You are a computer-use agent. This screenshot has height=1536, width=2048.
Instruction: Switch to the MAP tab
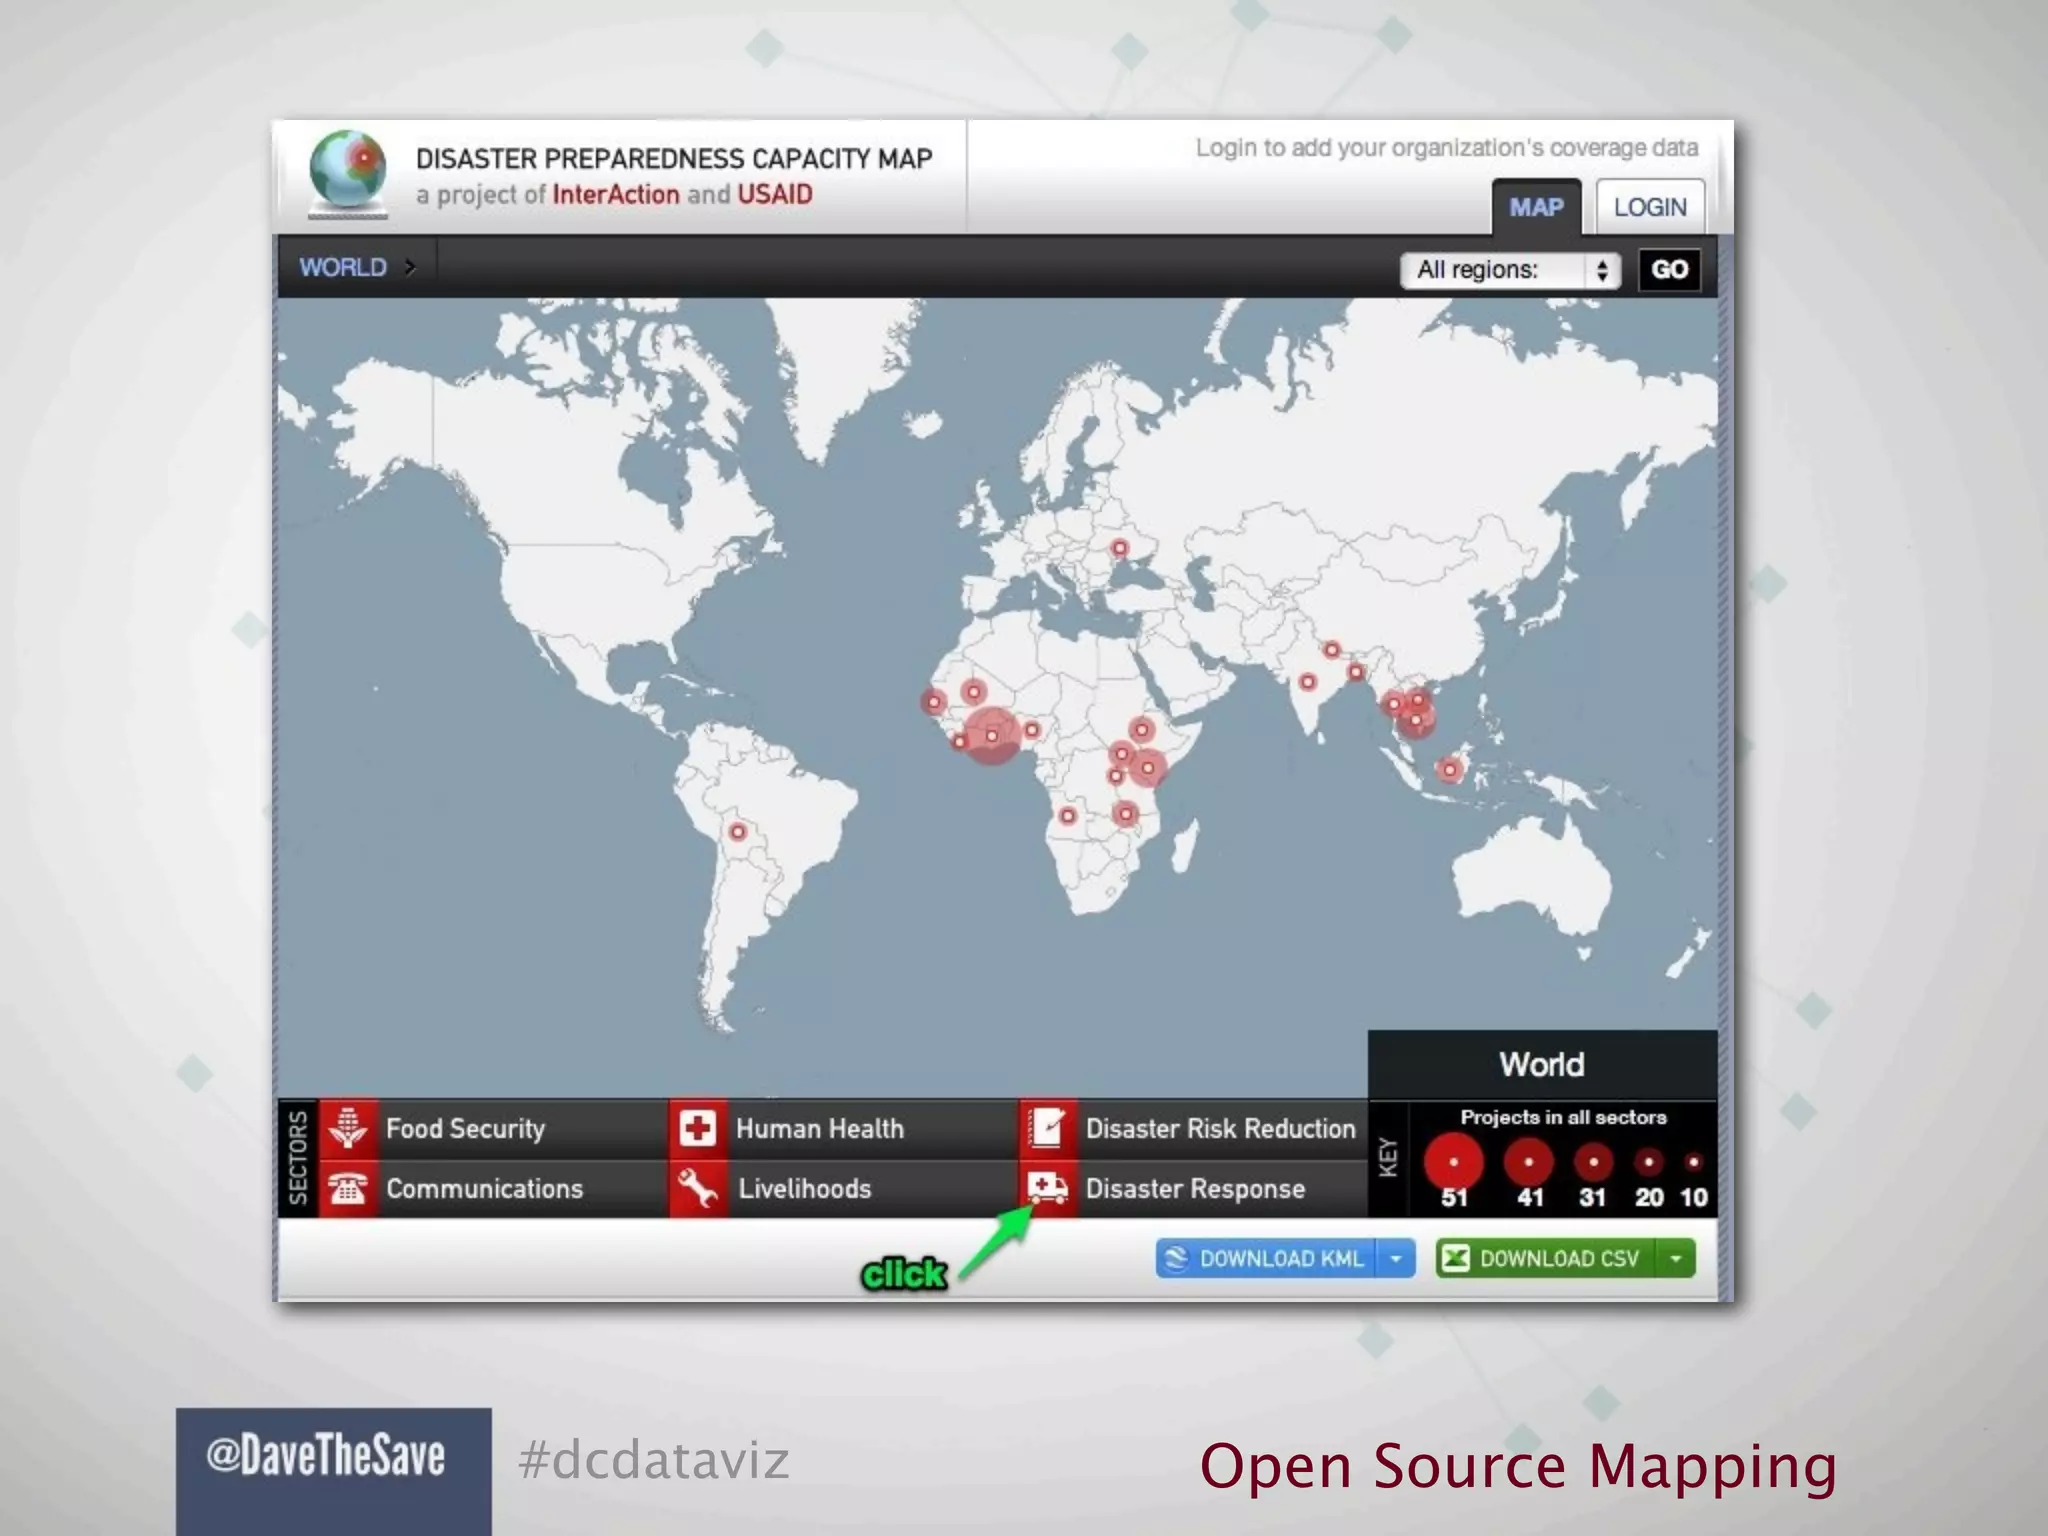pyautogui.click(x=1536, y=207)
